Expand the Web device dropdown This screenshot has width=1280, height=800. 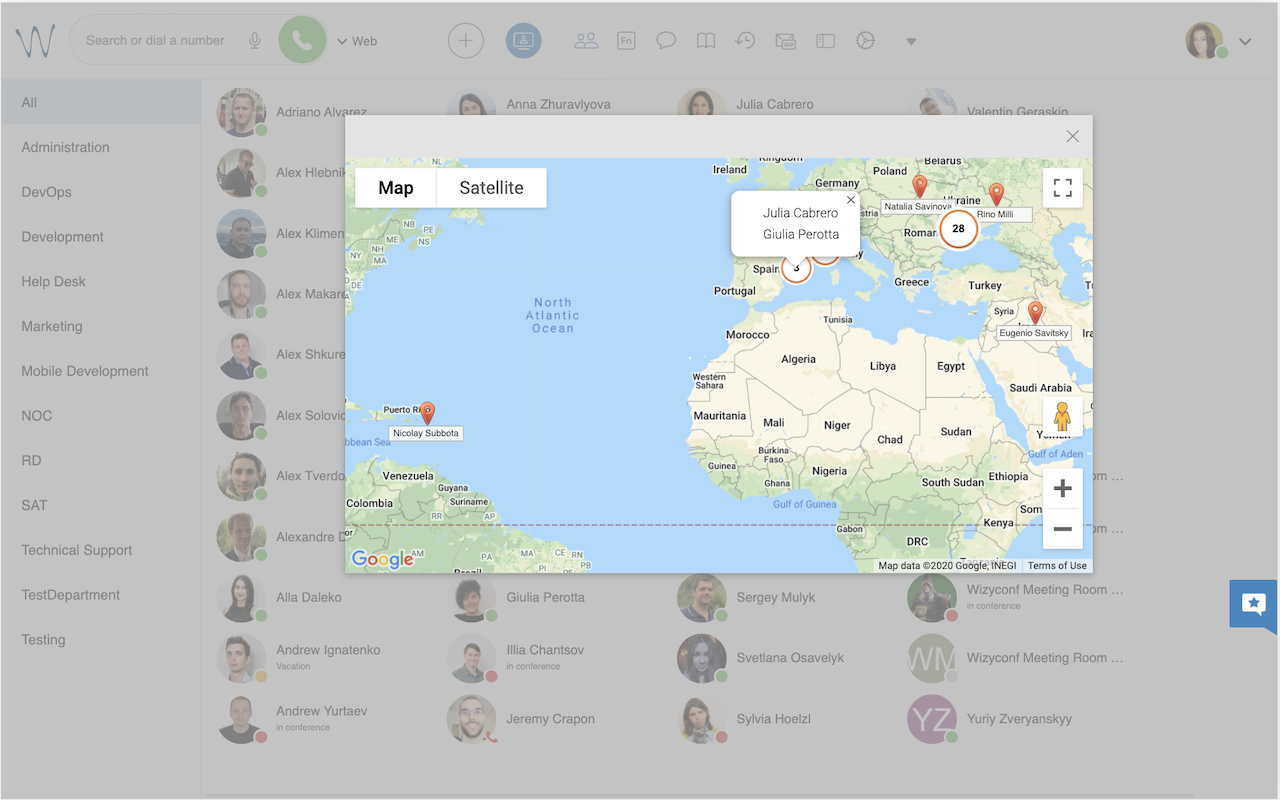click(x=357, y=41)
